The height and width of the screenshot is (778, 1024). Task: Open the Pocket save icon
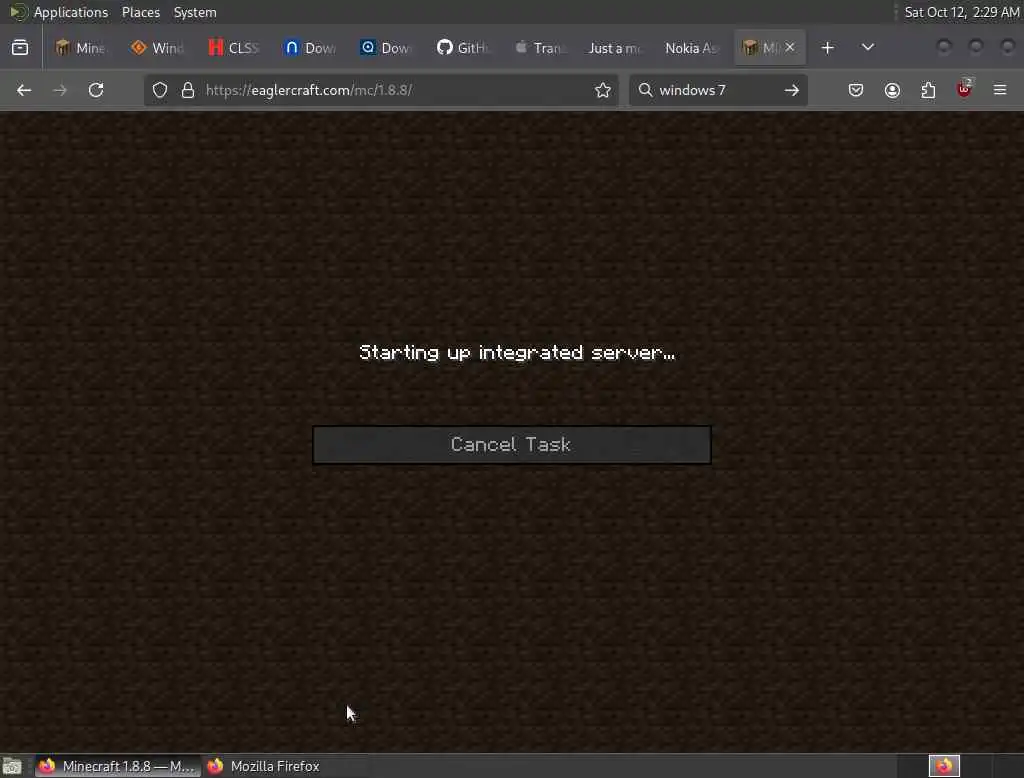coord(856,90)
